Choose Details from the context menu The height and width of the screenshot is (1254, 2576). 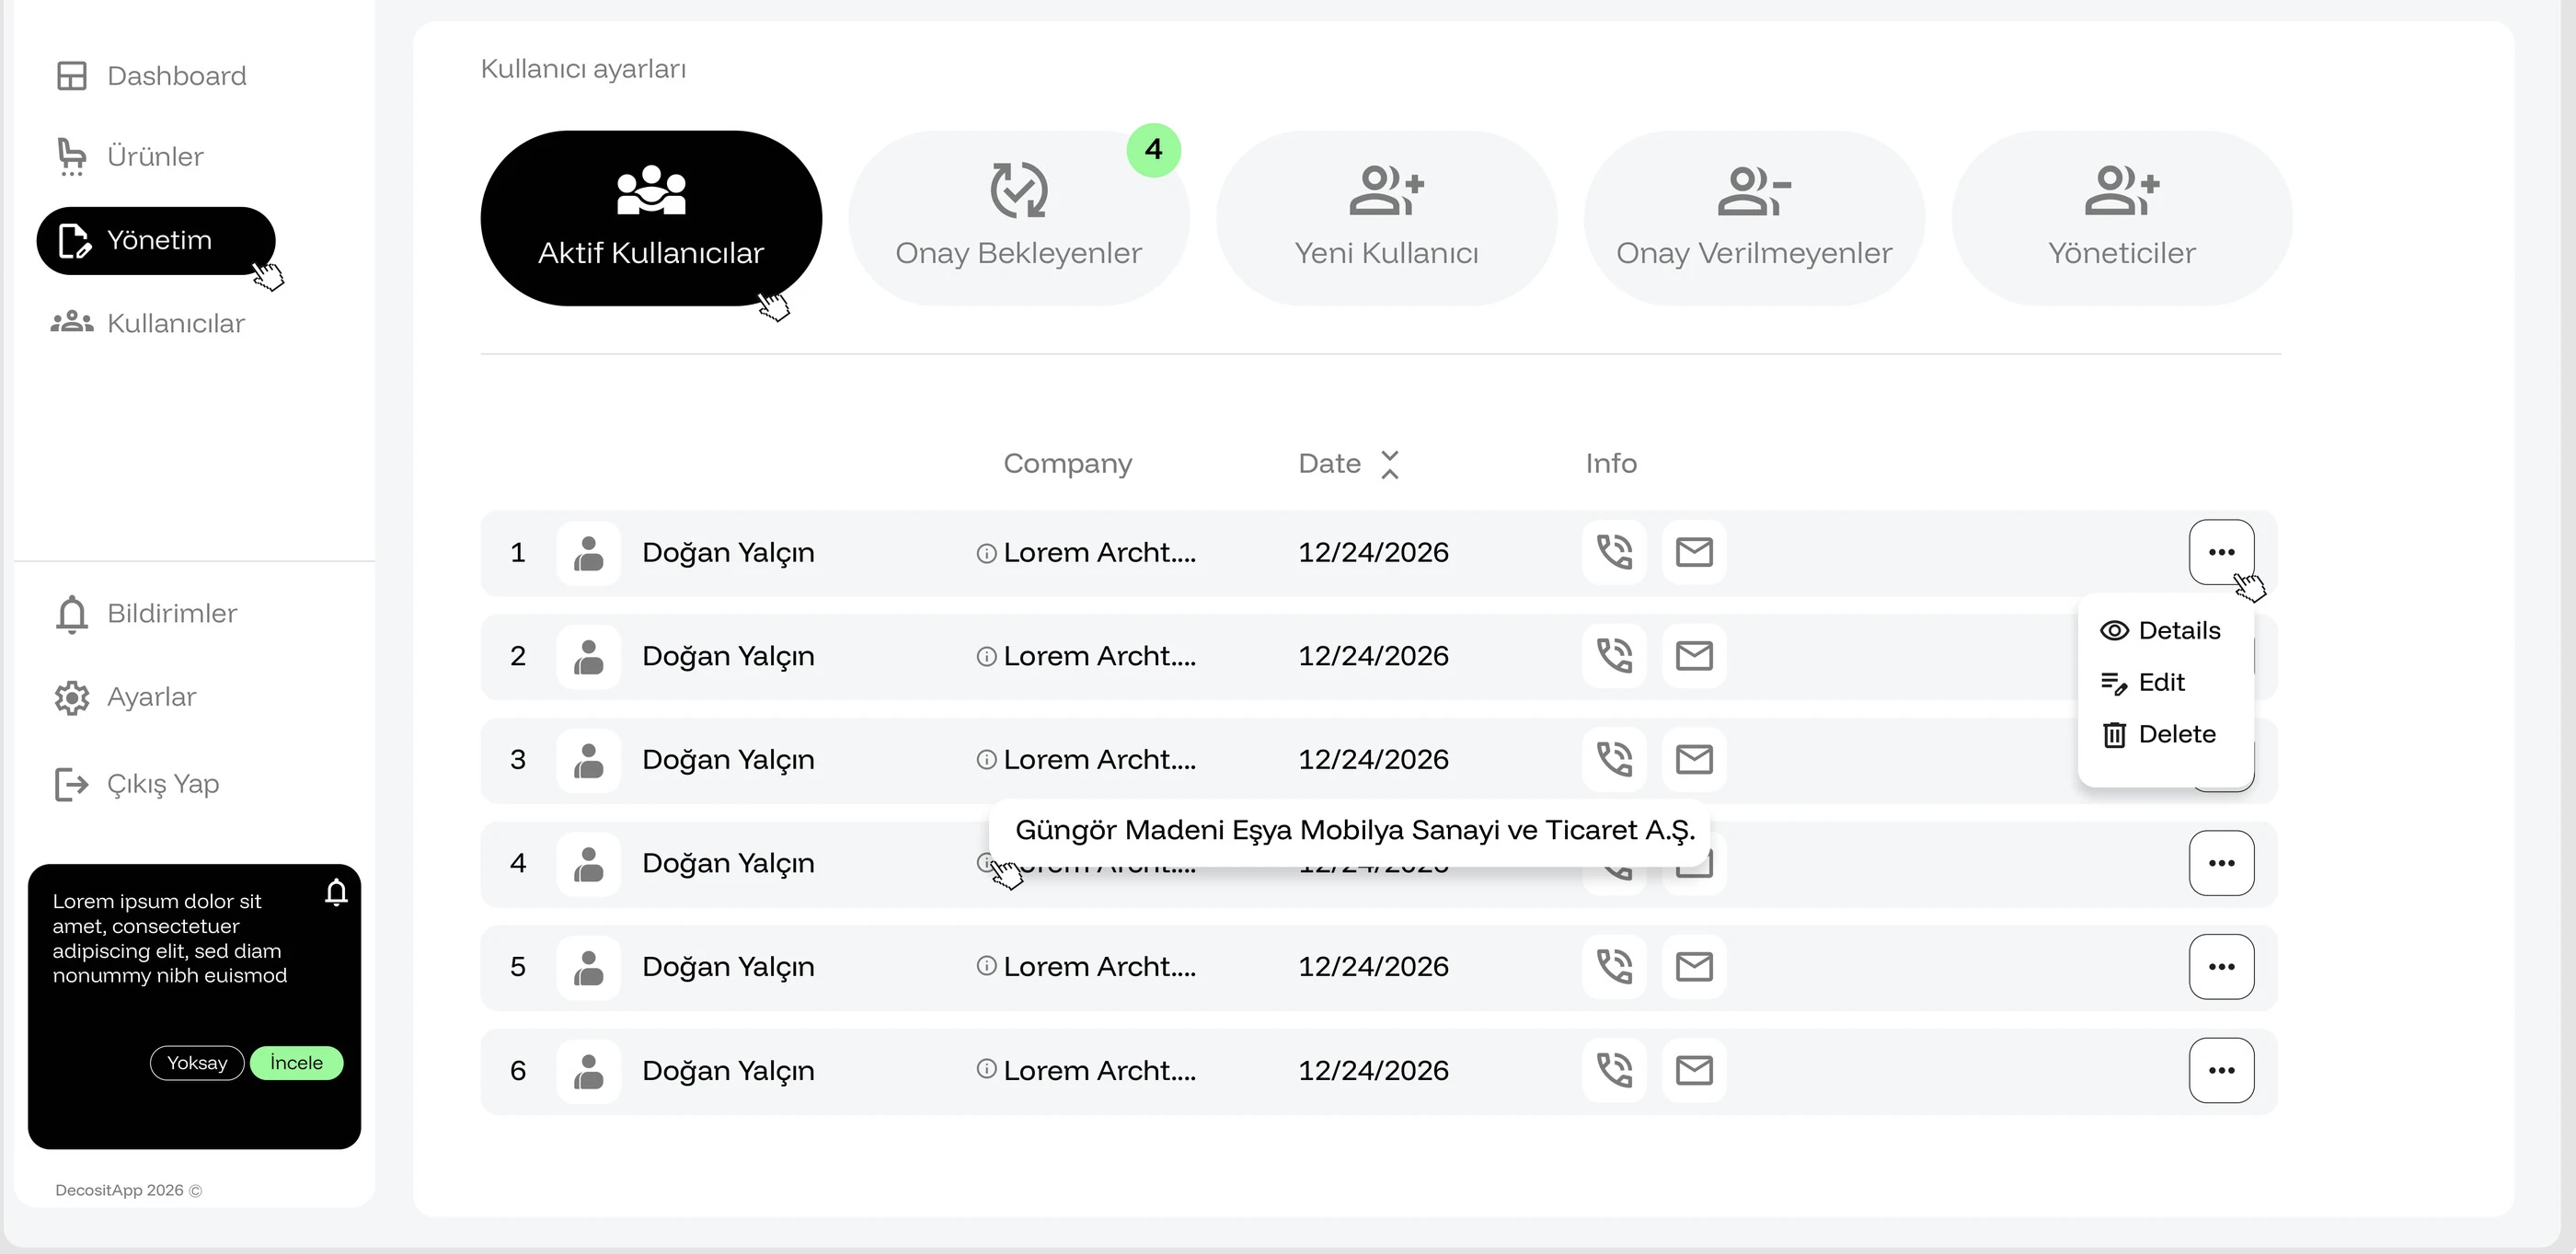pos(2160,631)
